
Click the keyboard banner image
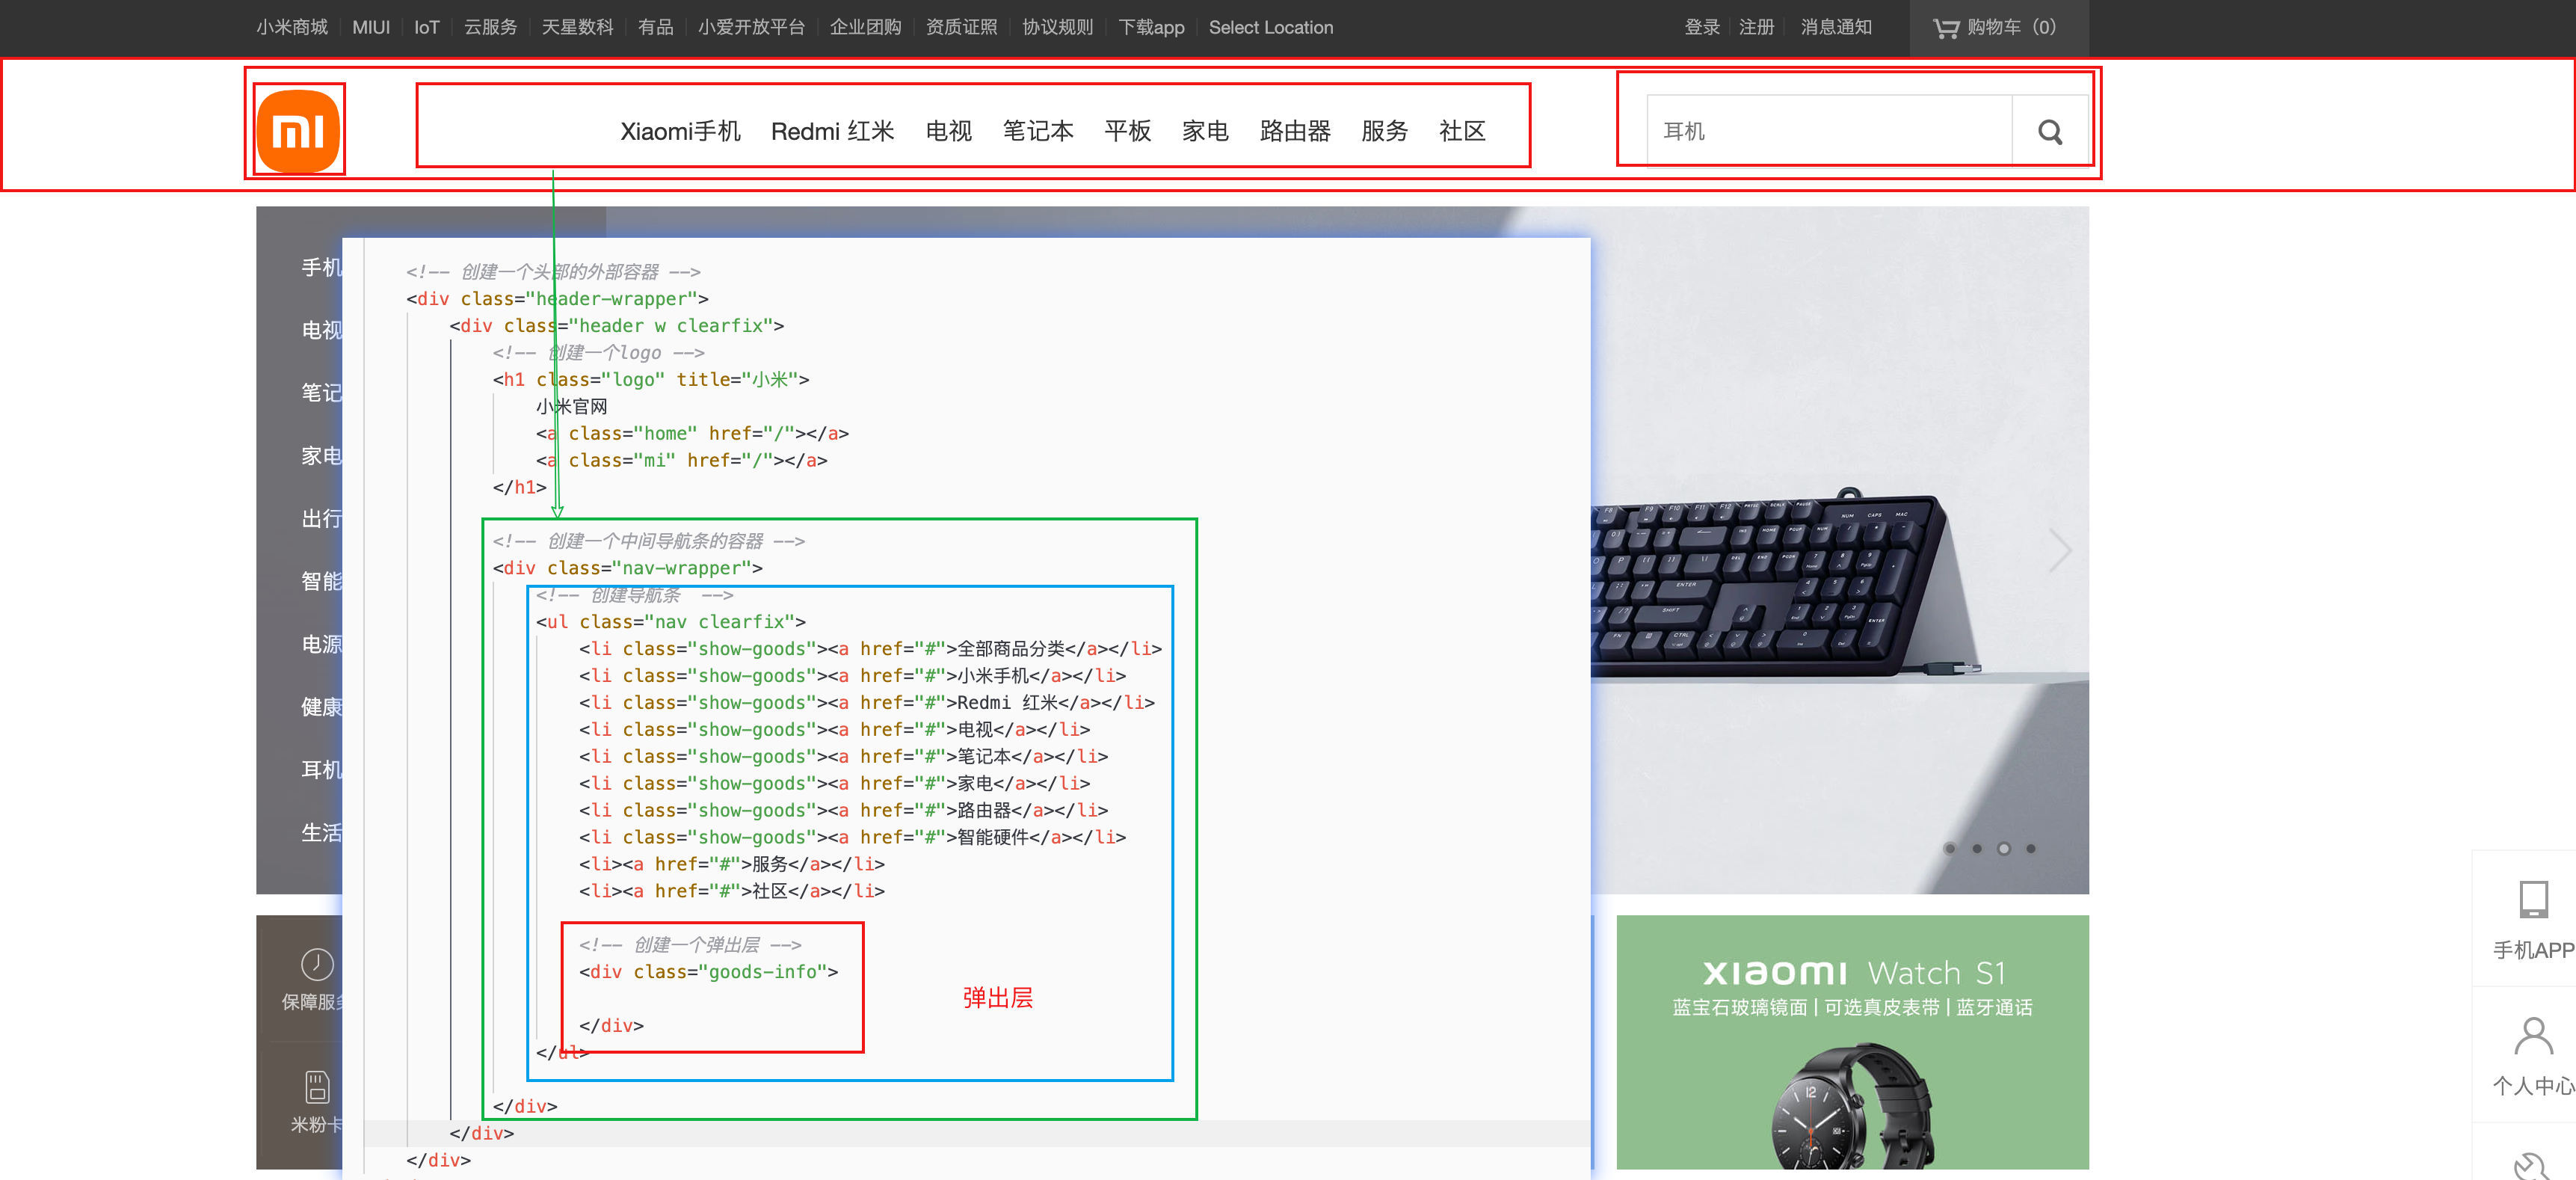click(1839, 550)
